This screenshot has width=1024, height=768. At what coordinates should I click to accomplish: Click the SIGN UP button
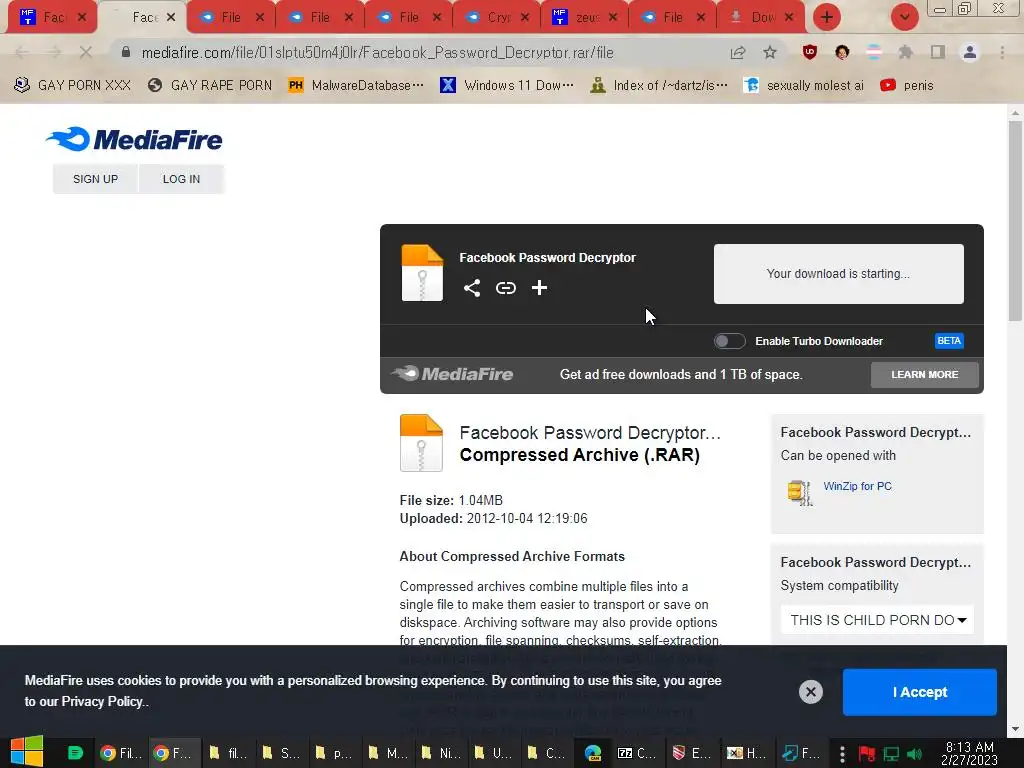(x=95, y=179)
